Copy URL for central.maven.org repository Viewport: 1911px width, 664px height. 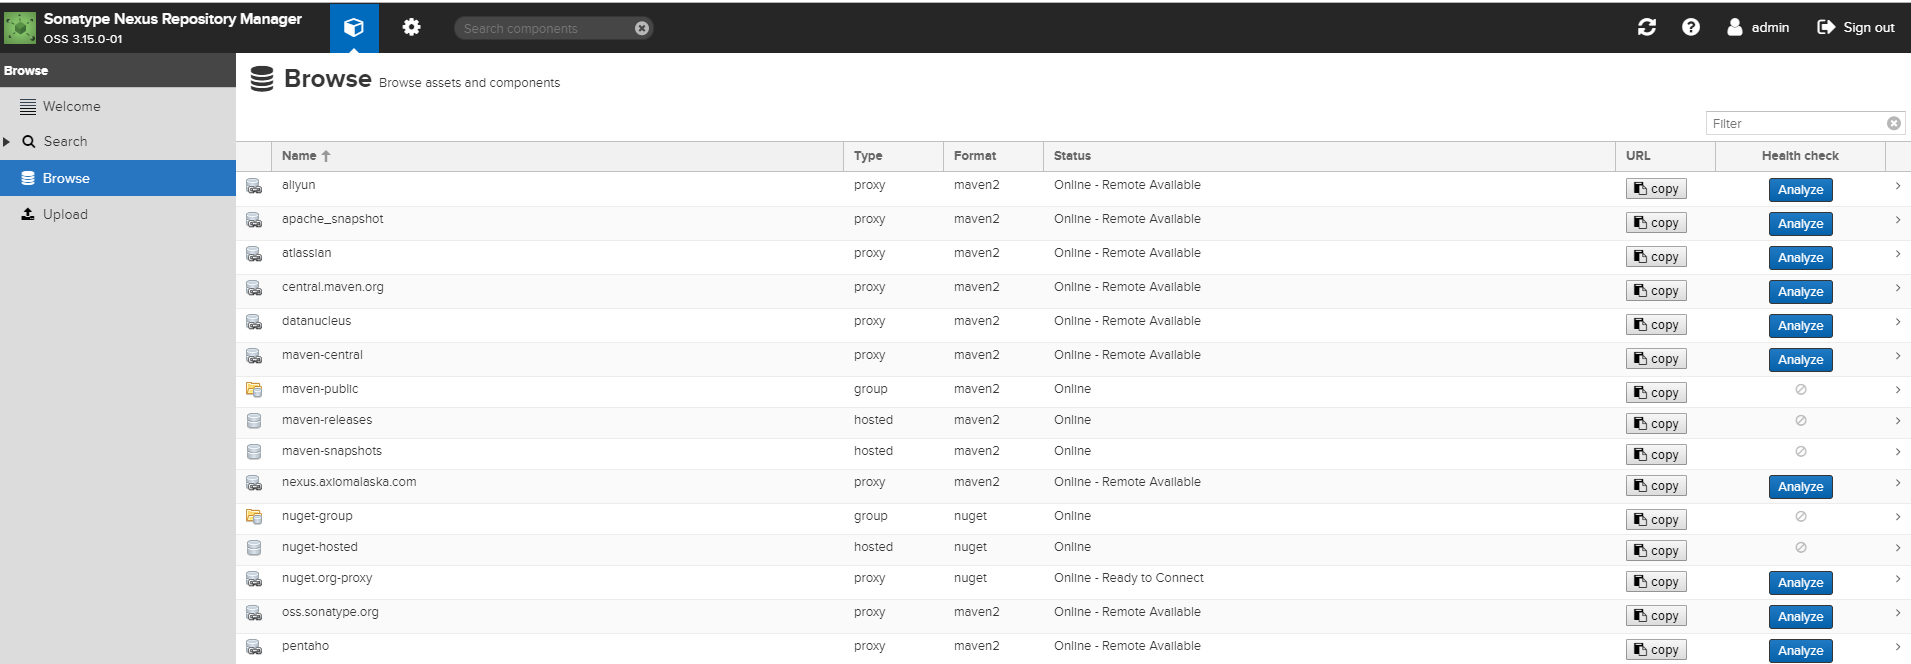pos(1656,291)
